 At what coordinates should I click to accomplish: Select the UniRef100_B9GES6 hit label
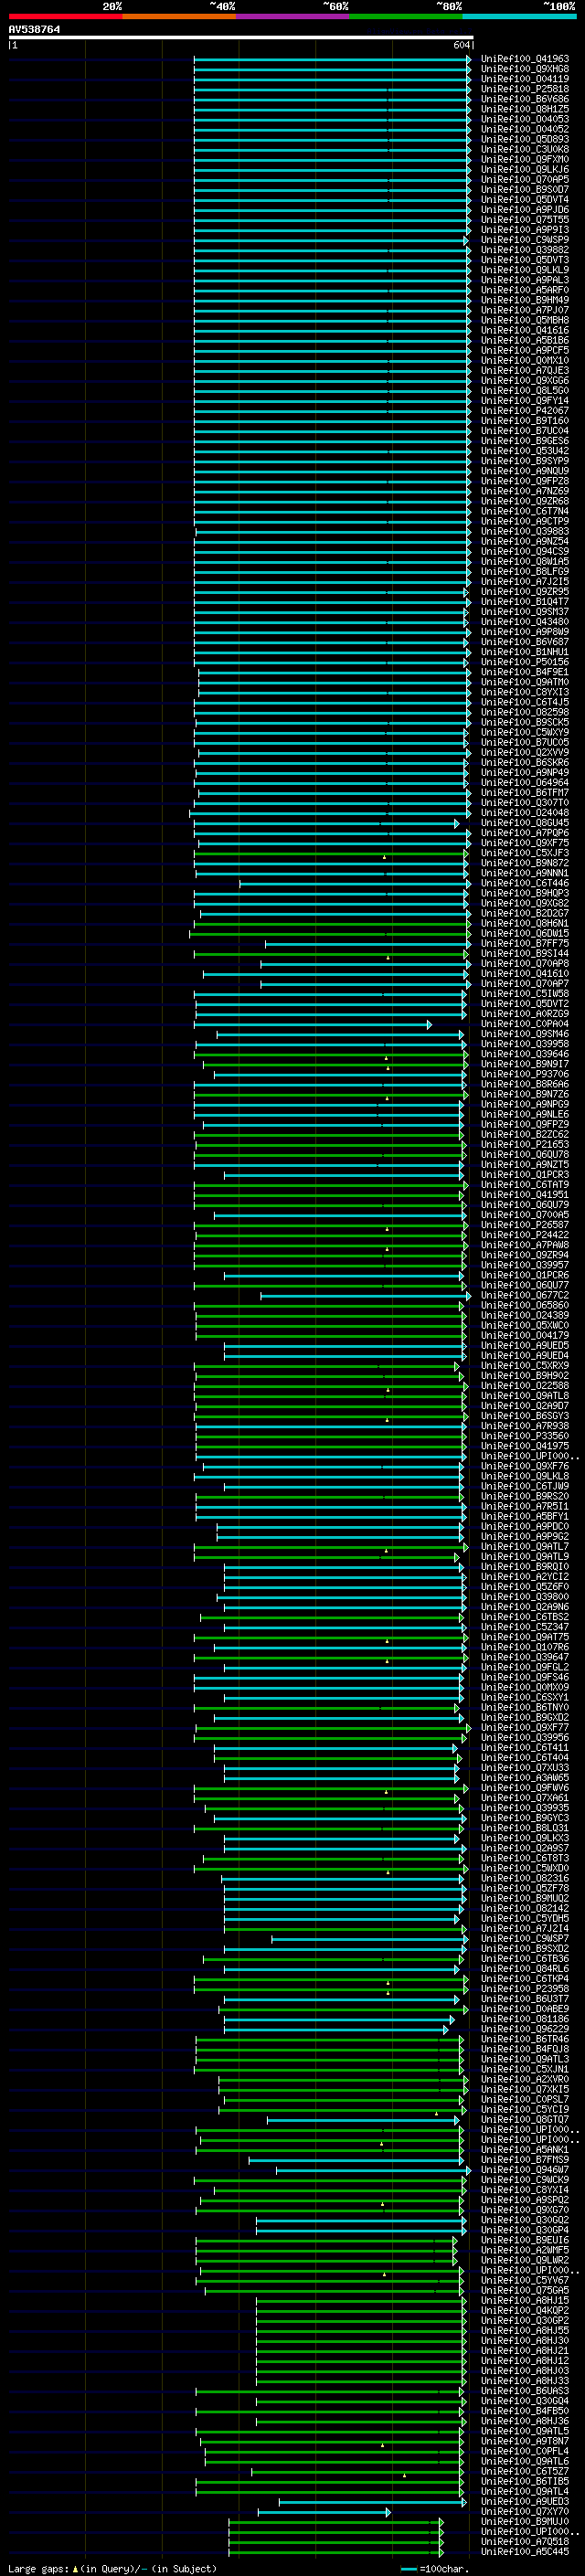525,441
